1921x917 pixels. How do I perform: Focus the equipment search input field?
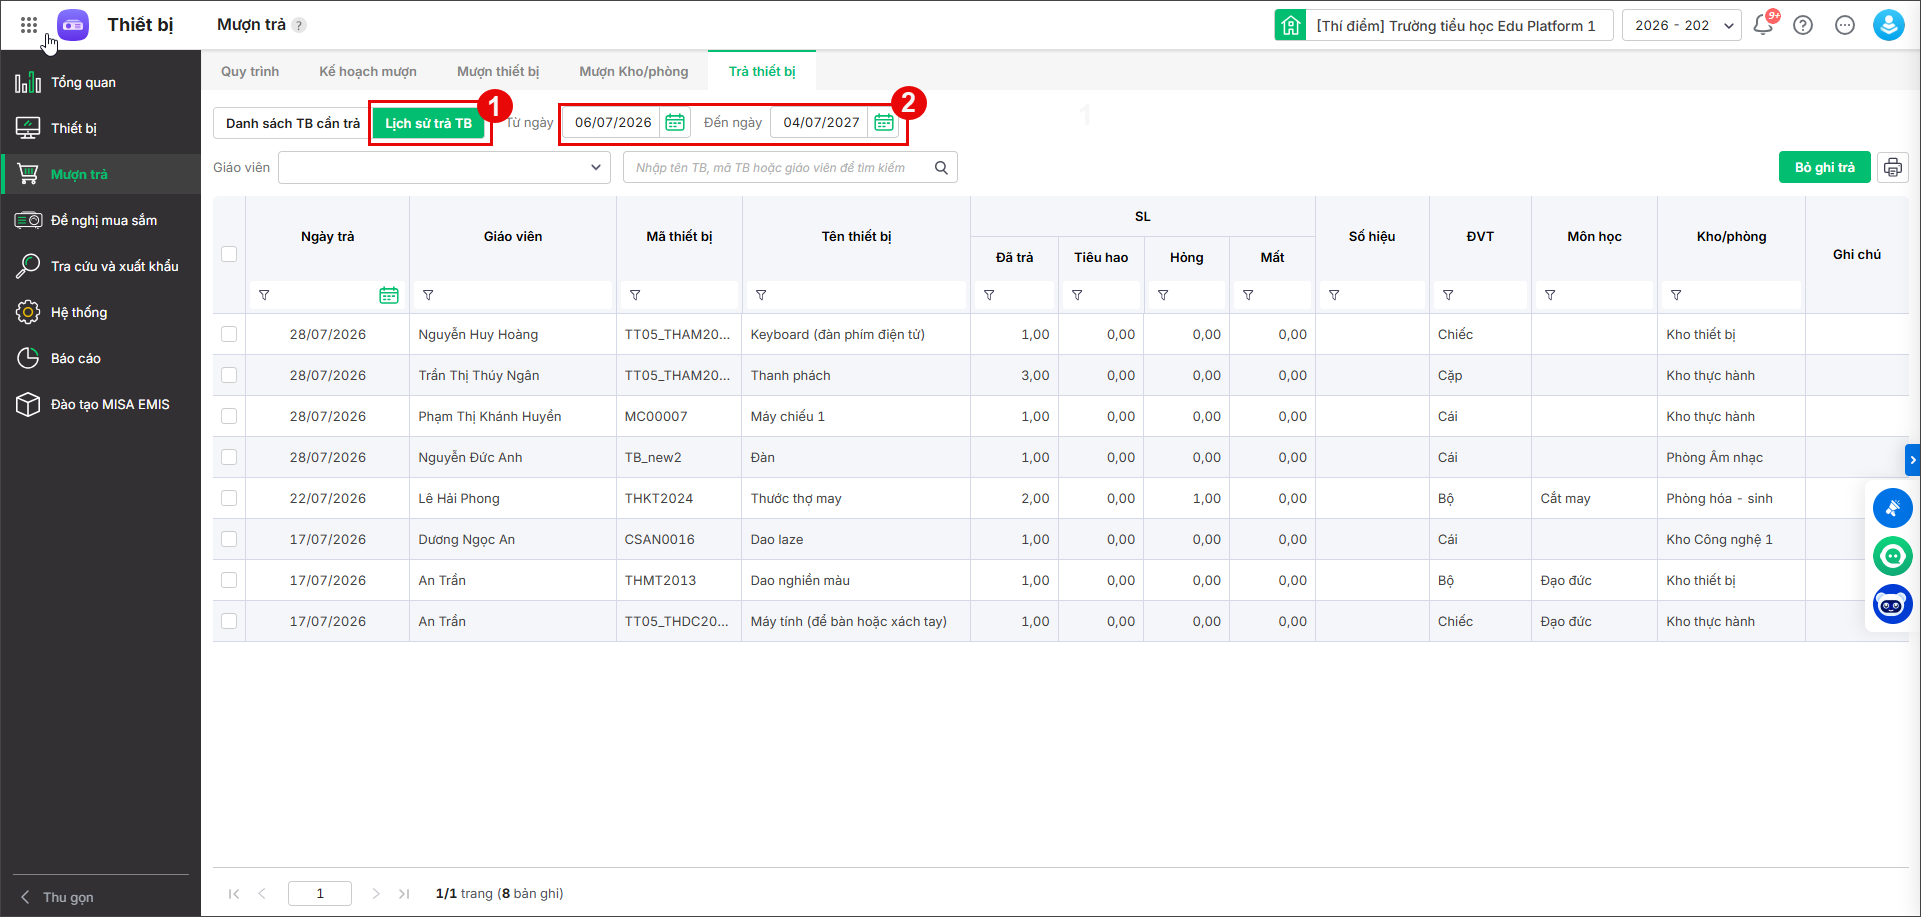[x=780, y=167]
